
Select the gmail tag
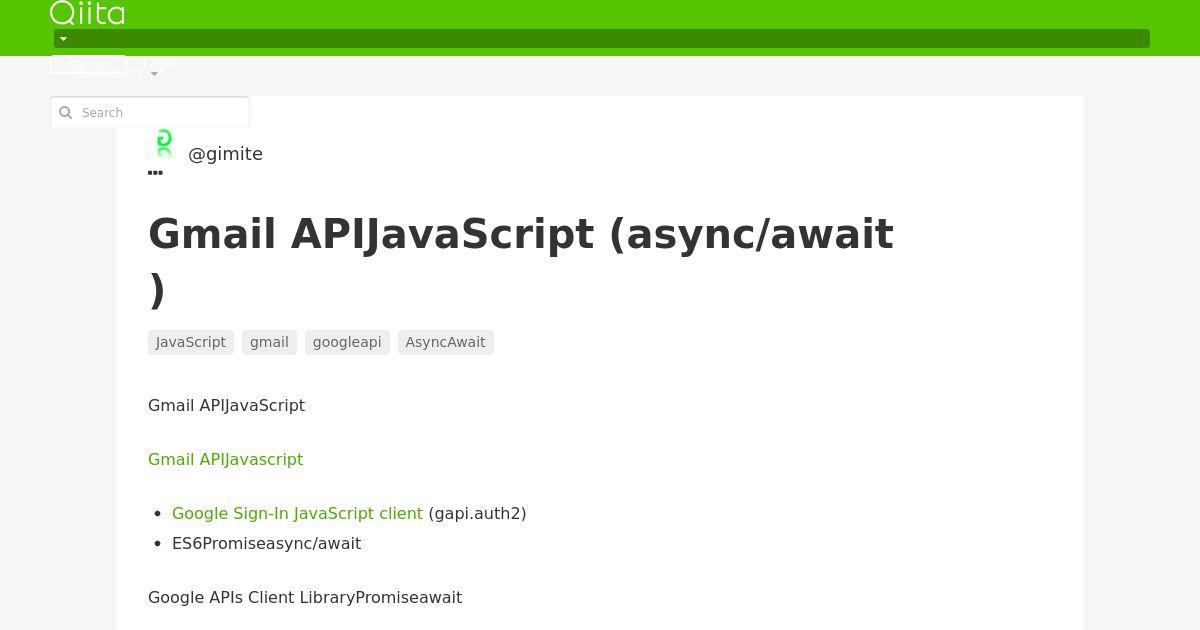point(269,342)
